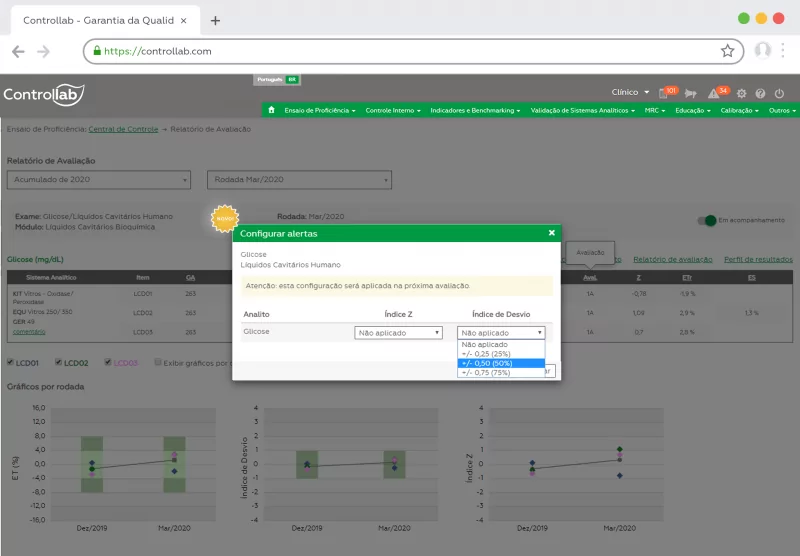Open the MRC menu
The height and width of the screenshot is (556, 800).
point(655,110)
